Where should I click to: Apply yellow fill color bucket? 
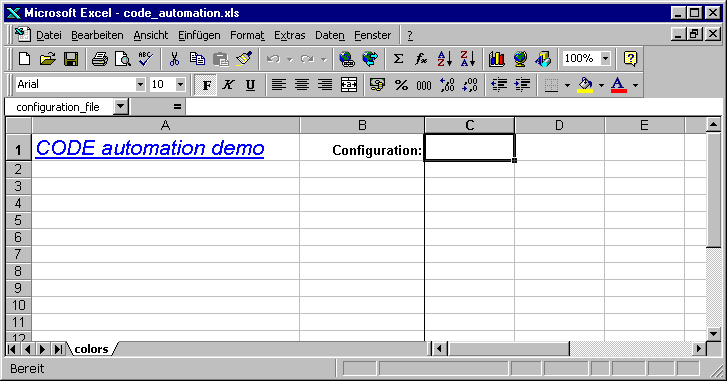[585, 85]
